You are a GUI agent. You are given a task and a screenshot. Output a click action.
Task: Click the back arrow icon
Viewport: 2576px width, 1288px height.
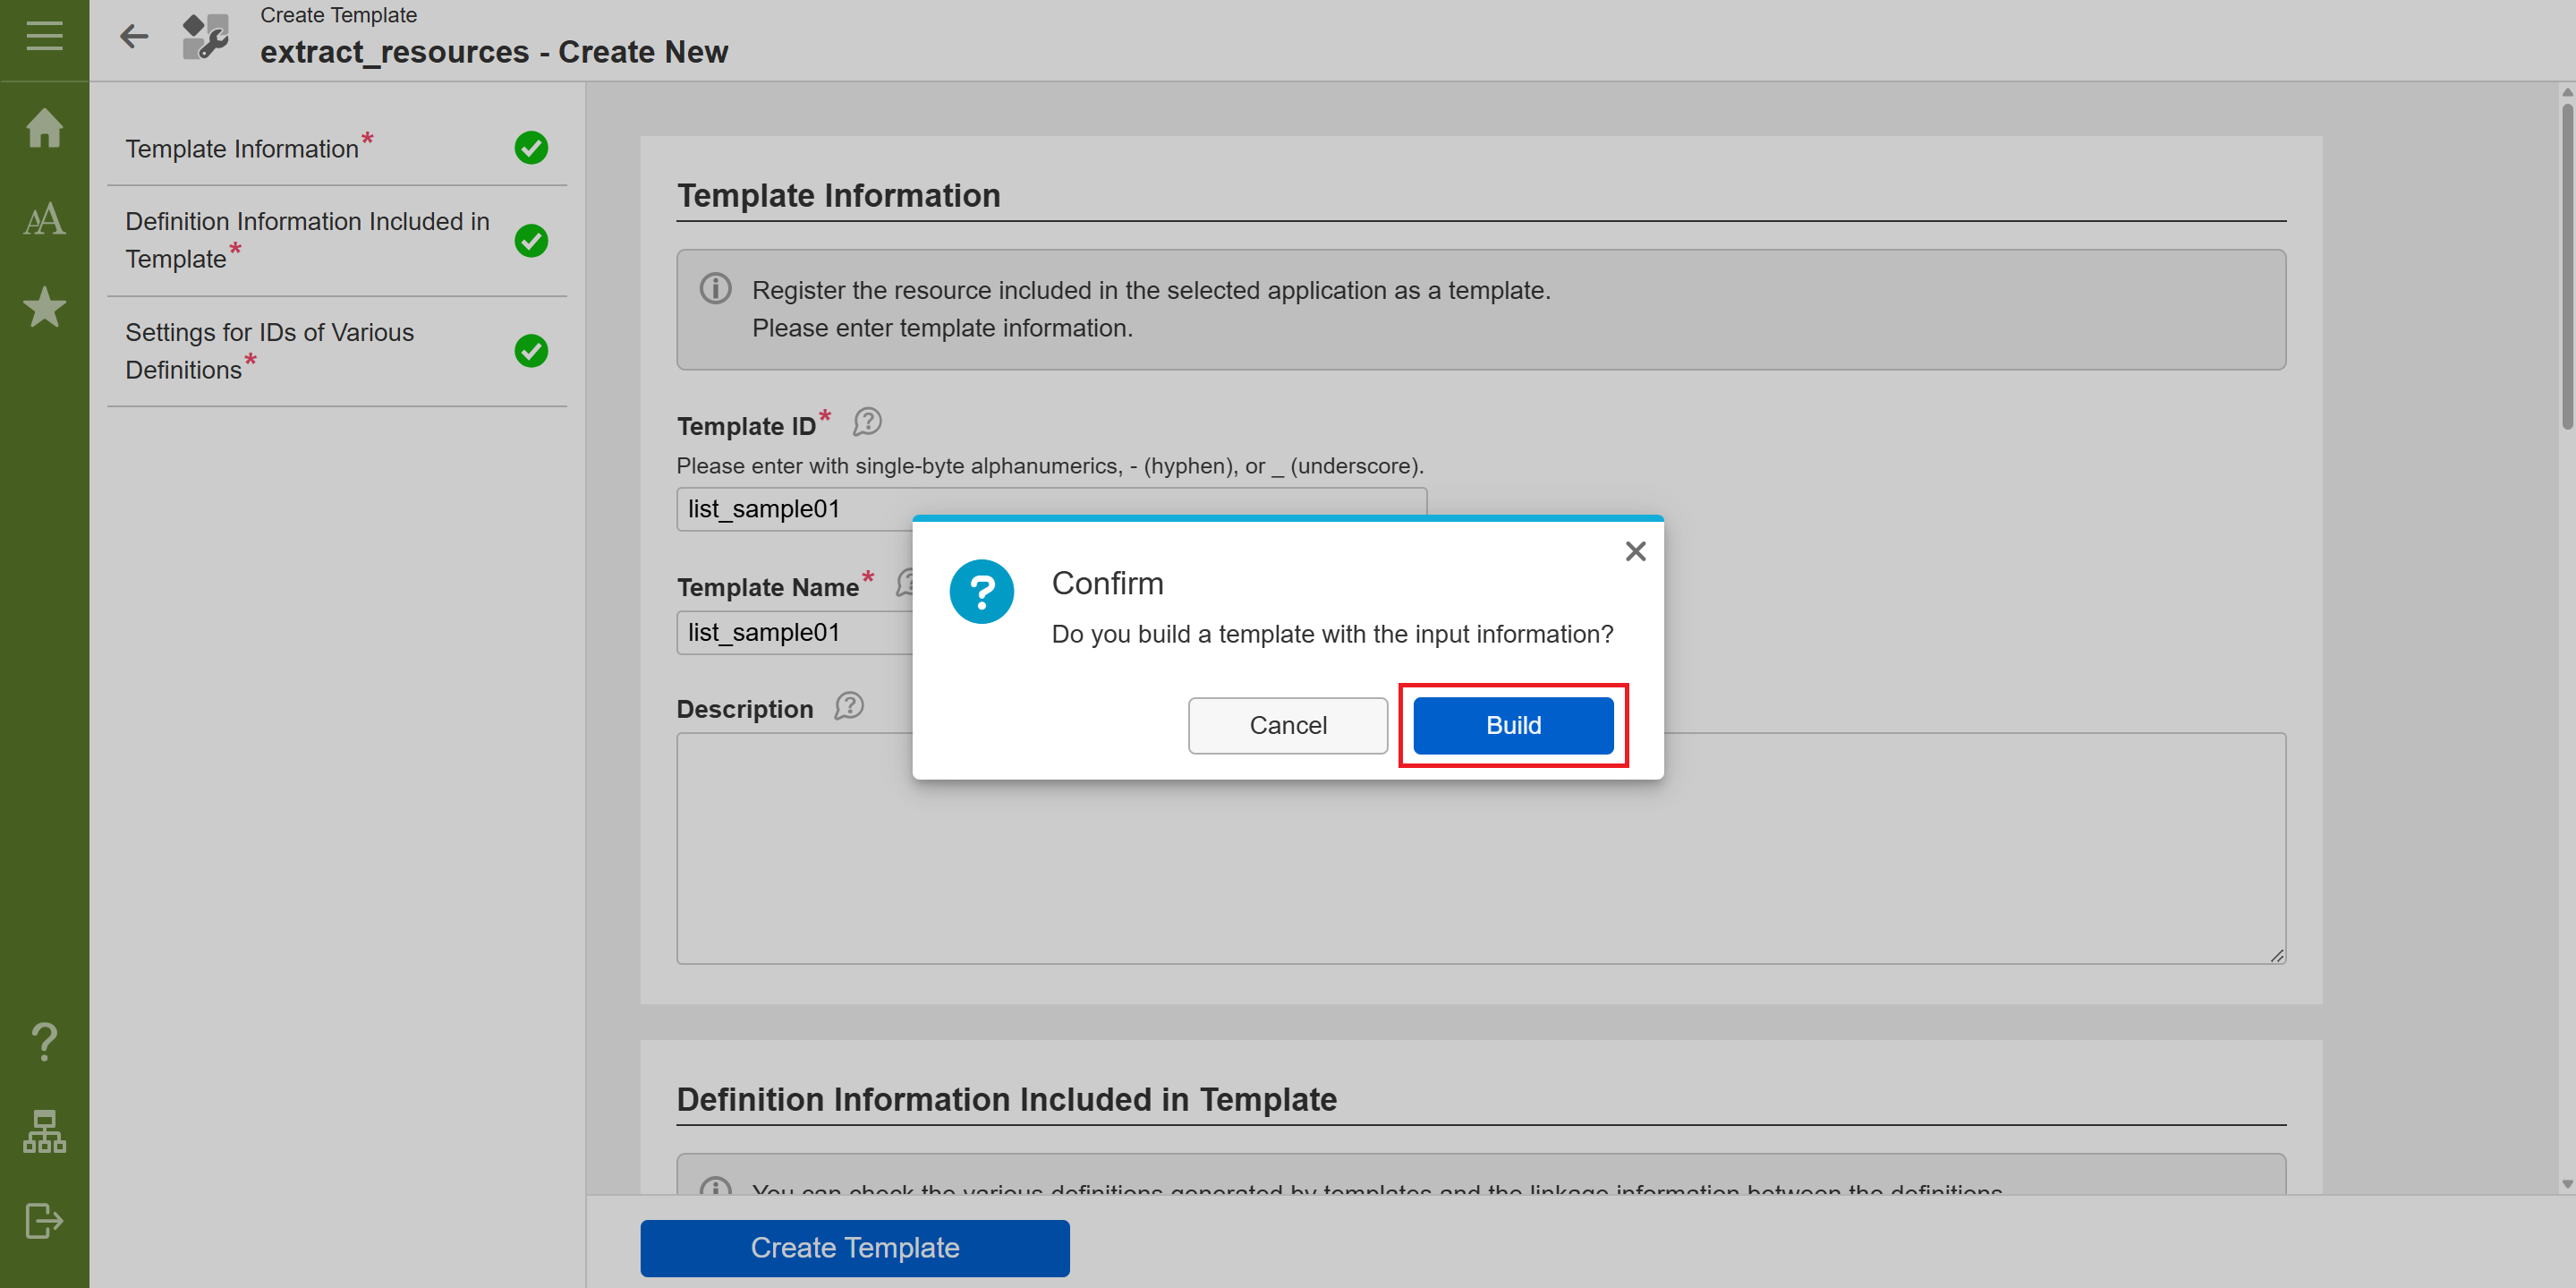[134, 37]
